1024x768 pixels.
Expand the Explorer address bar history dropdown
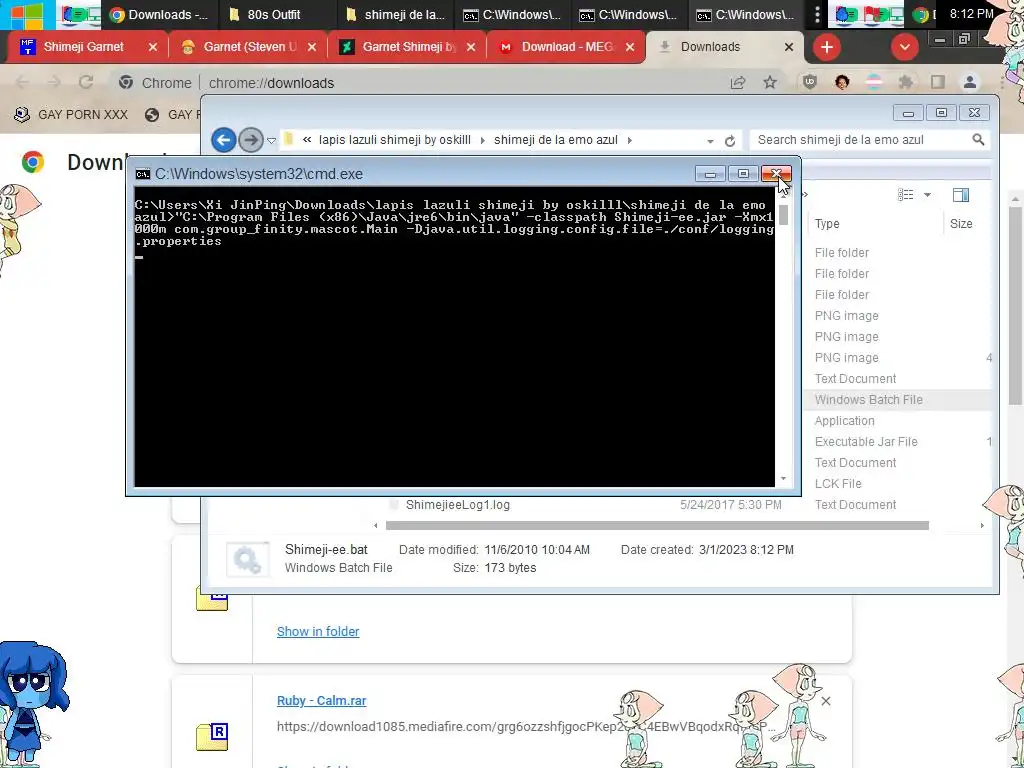pyautogui.click(x=710, y=140)
